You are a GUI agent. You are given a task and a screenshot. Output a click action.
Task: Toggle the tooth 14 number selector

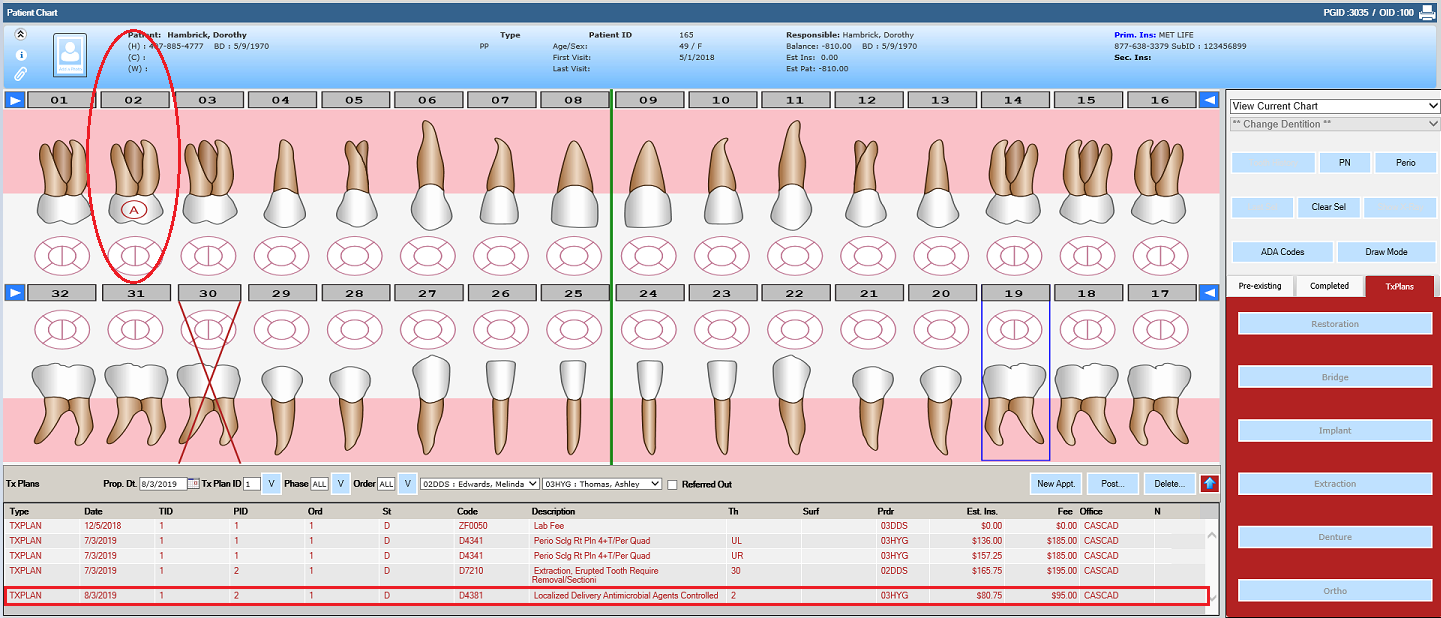click(1014, 100)
